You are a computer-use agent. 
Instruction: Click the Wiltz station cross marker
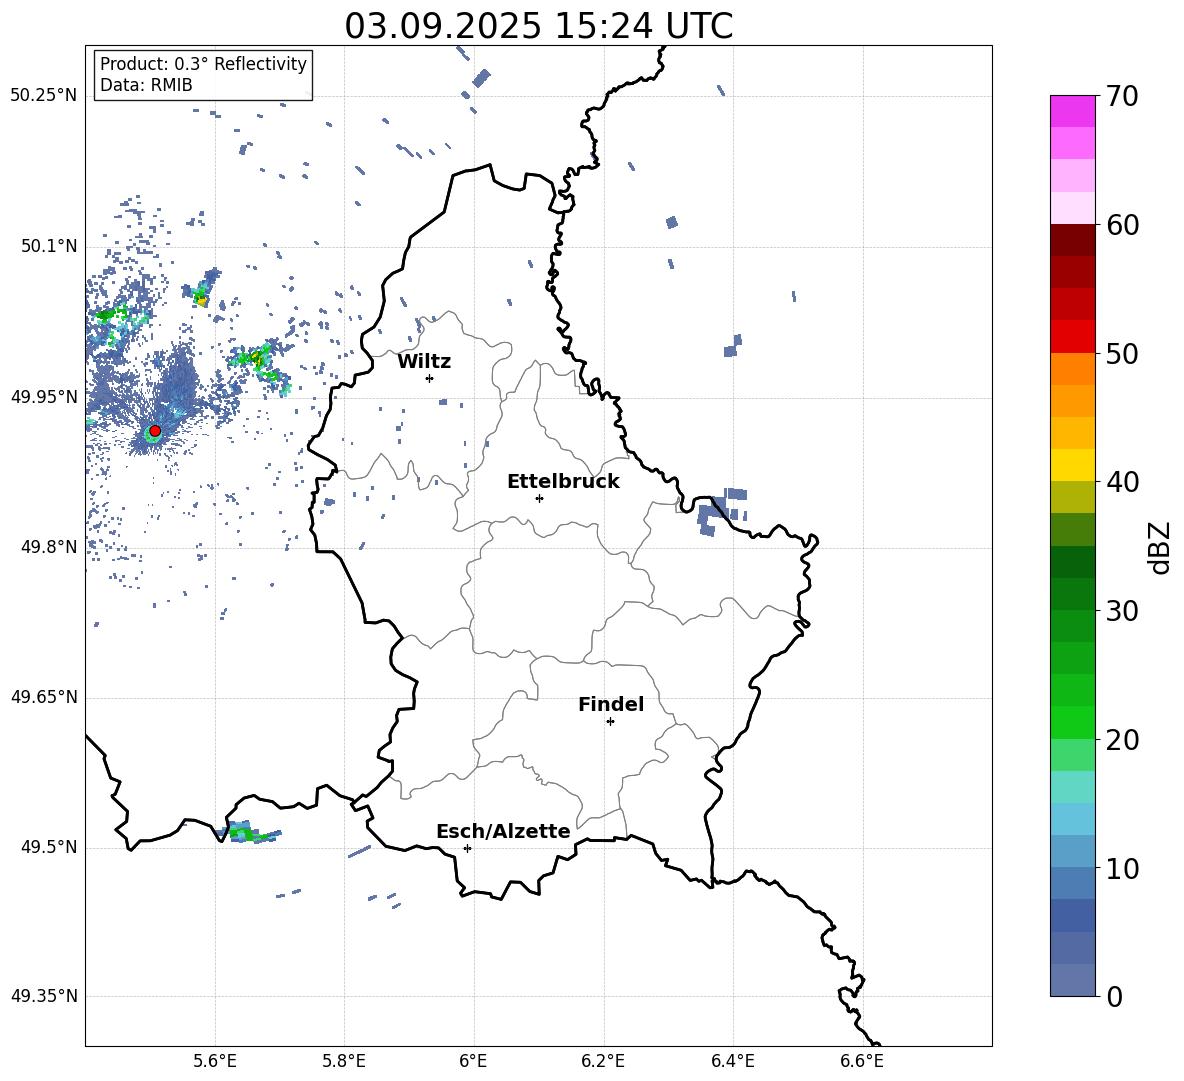[430, 378]
